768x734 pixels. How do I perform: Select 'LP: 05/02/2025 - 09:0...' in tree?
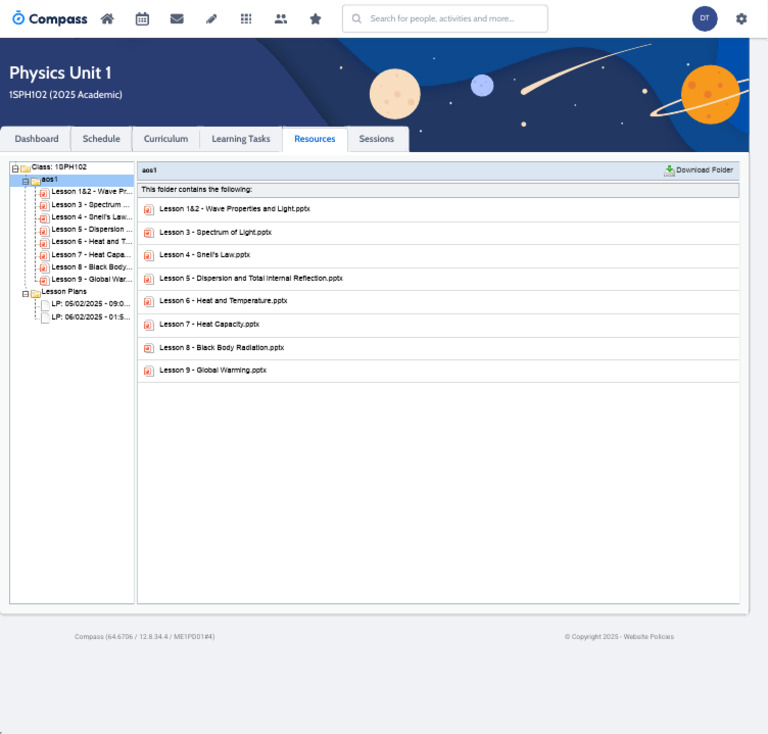[91, 304]
